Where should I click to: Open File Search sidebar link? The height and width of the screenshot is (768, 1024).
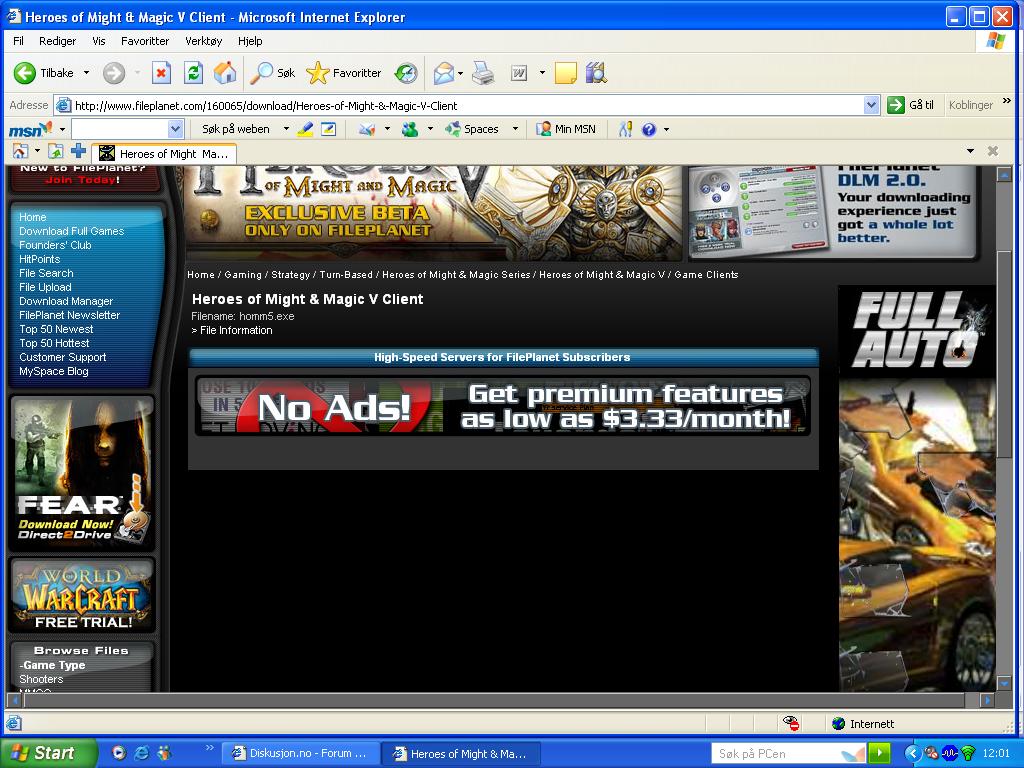pyautogui.click(x=46, y=273)
